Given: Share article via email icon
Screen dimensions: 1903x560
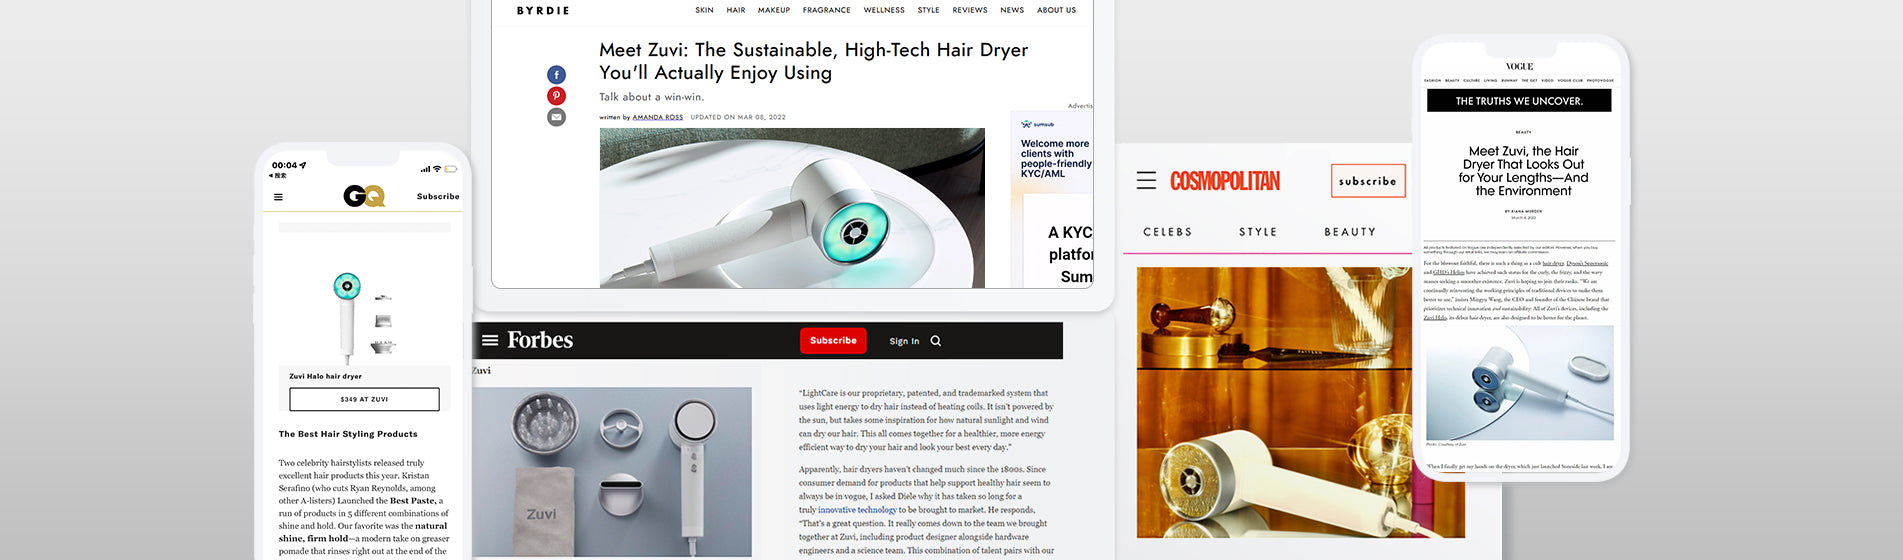Looking at the screenshot, I should (556, 117).
